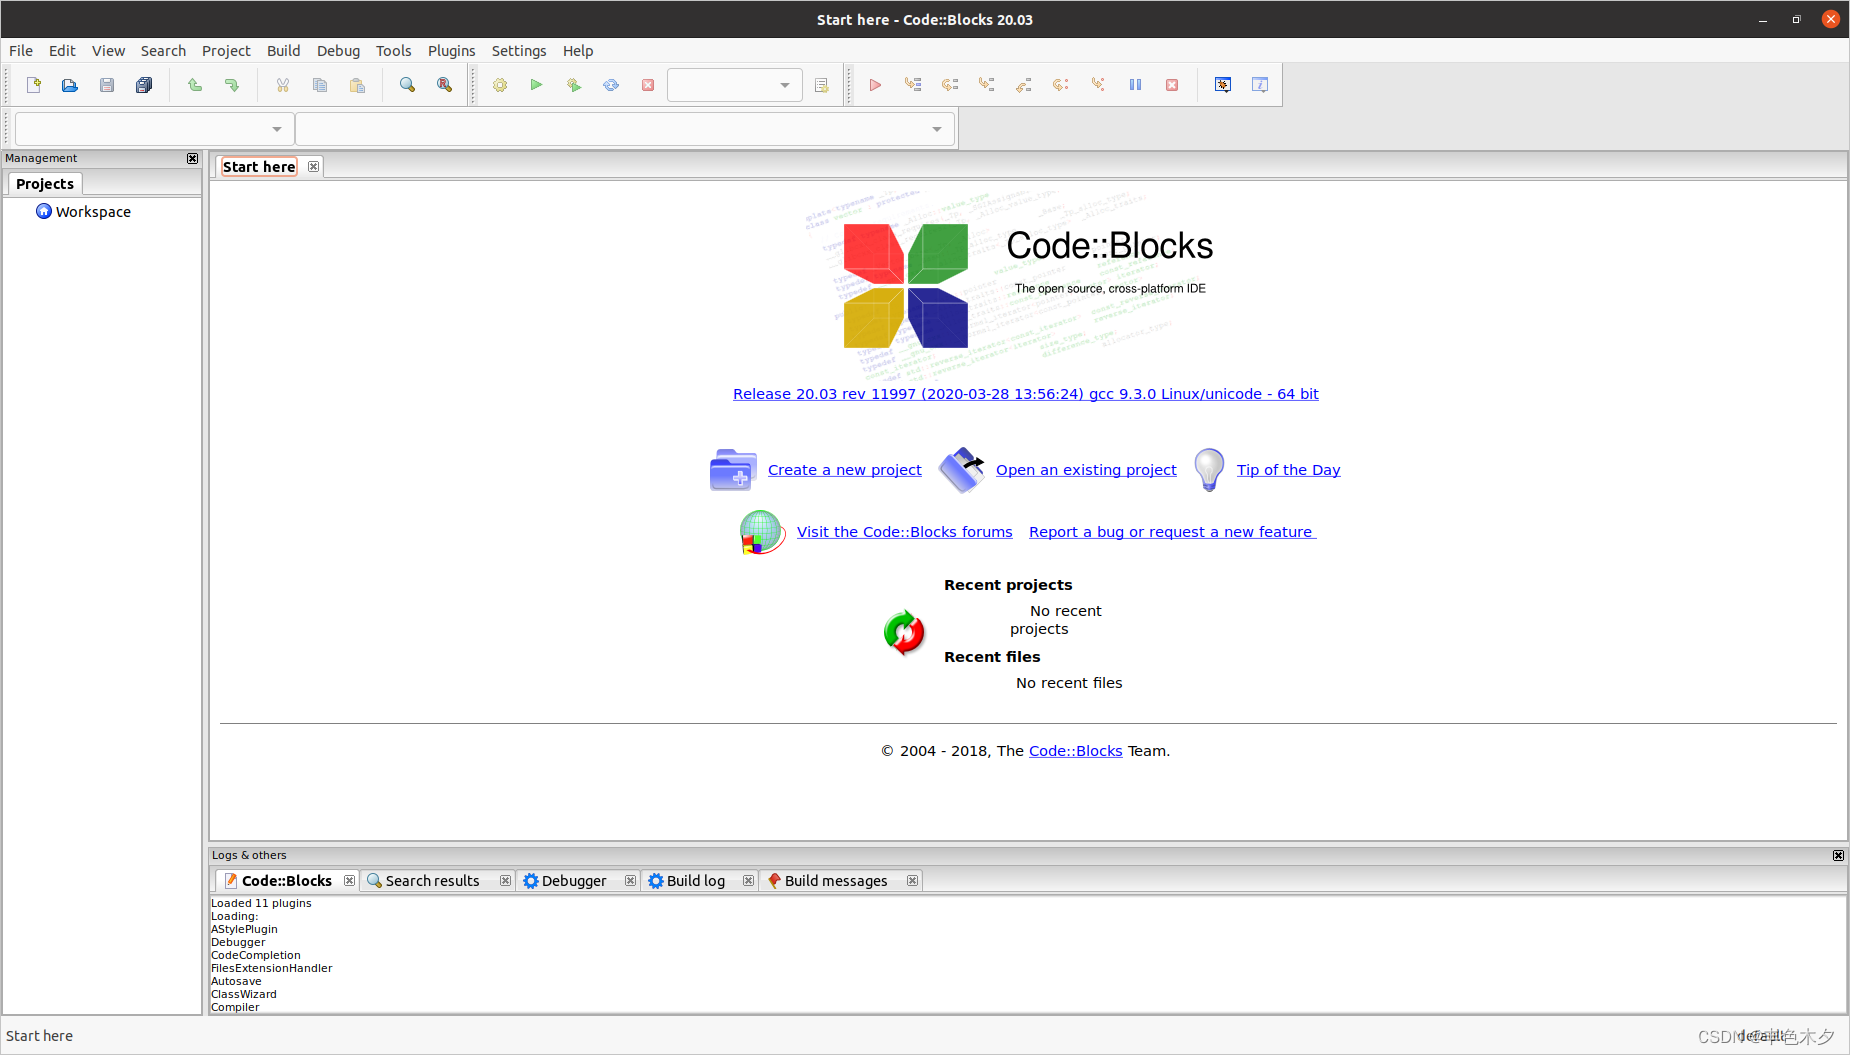Click the Next instruction debug icon
The width and height of the screenshot is (1850, 1055).
[x=1061, y=85]
